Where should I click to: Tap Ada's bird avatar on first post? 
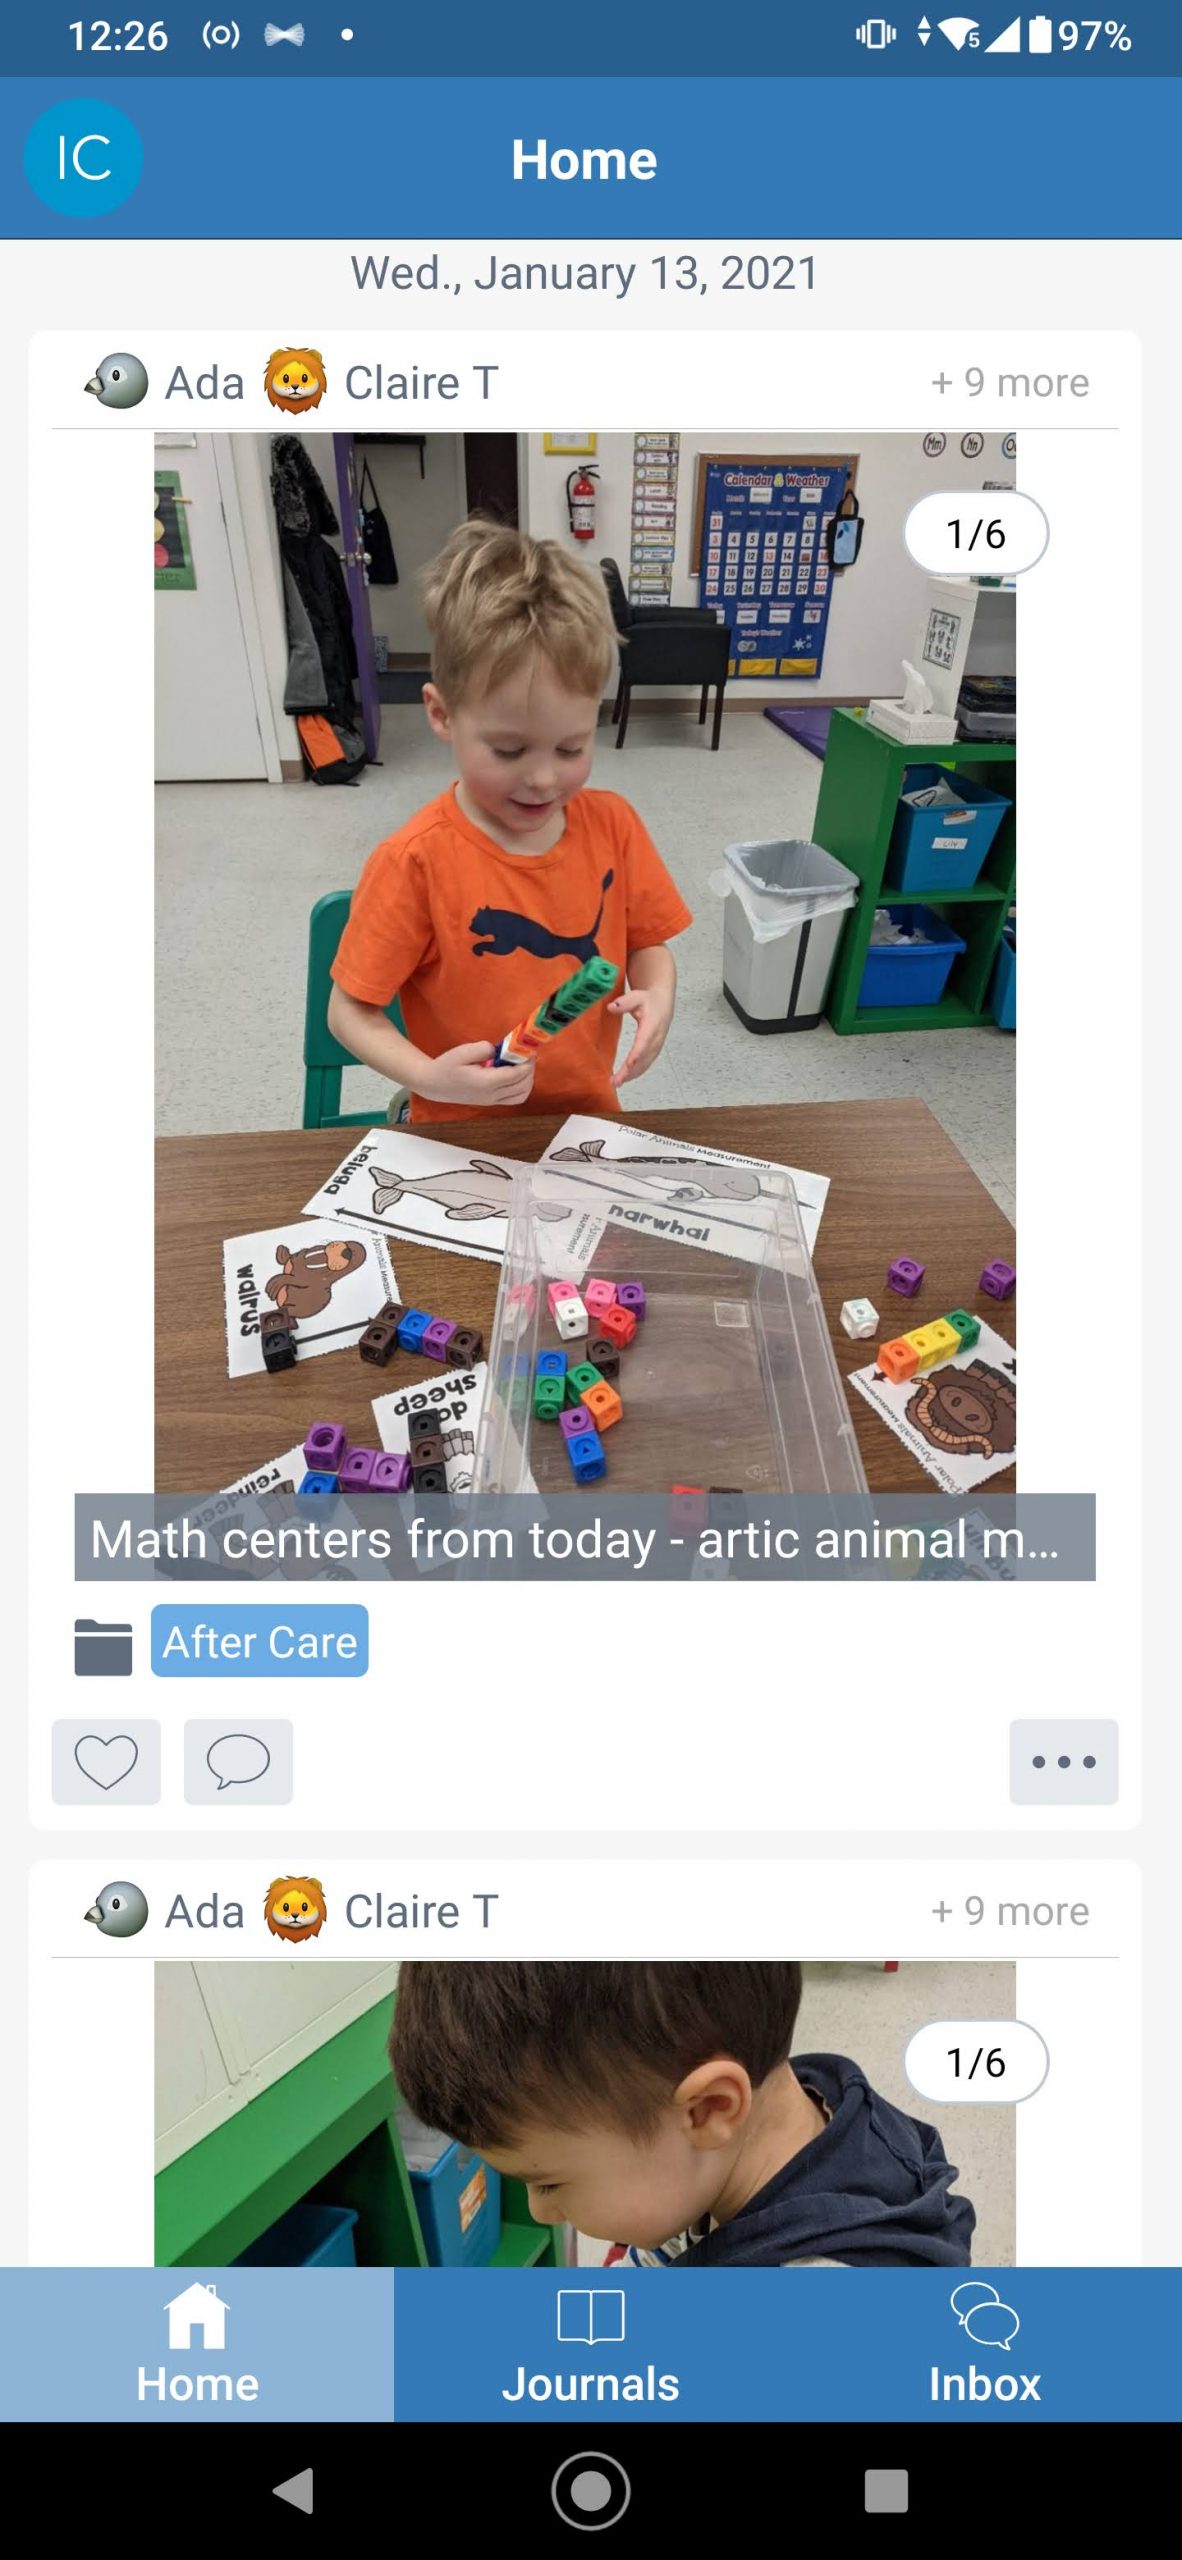pyautogui.click(x=118, y=381)
